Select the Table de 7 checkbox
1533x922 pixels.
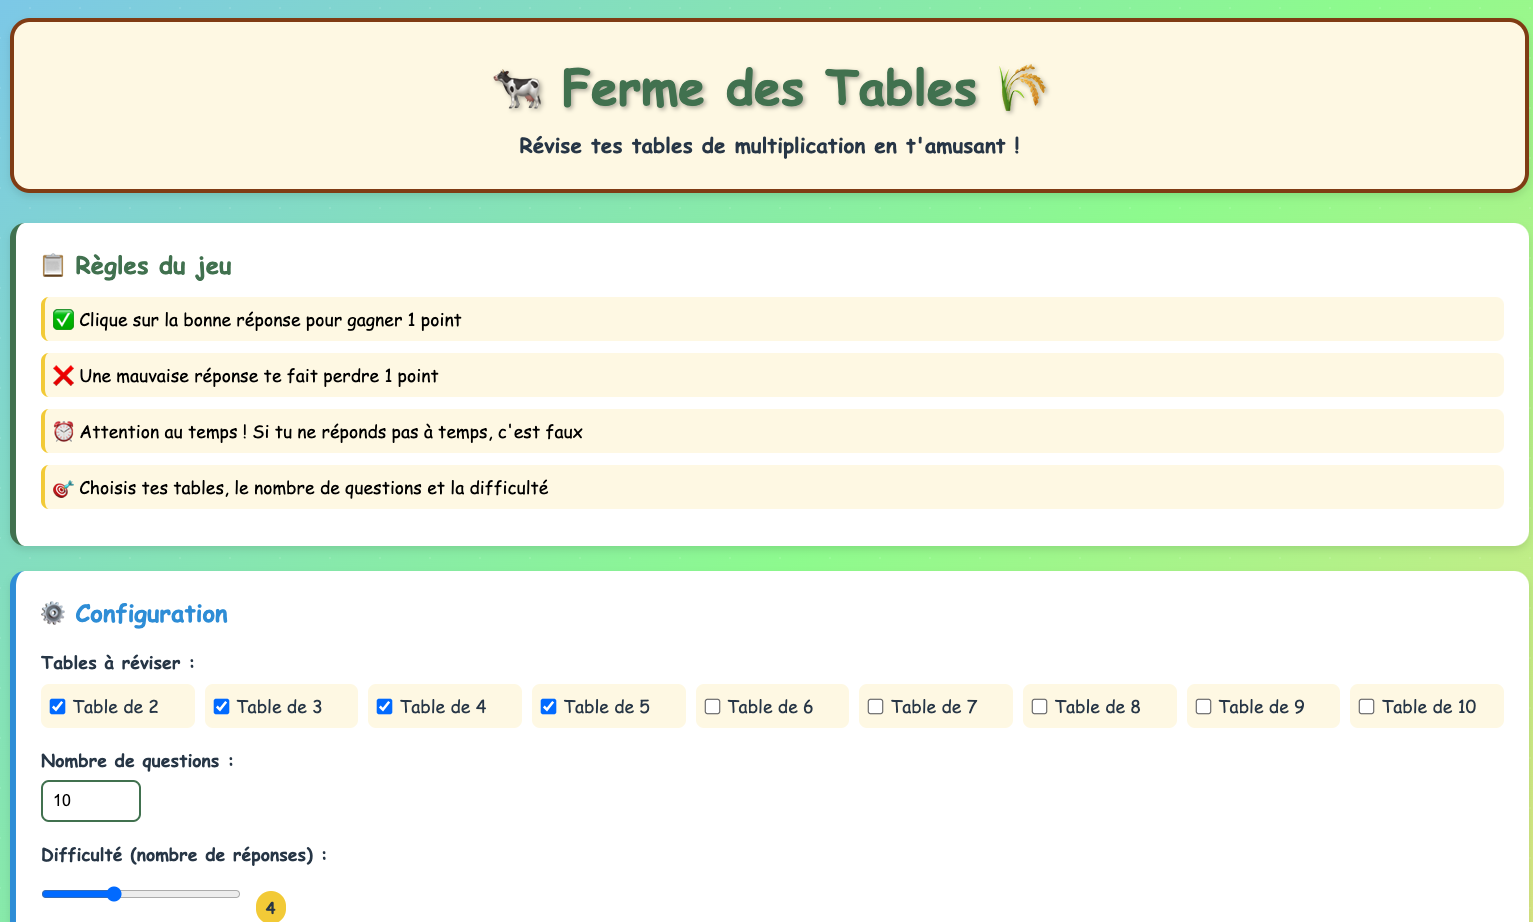pos(875,707)
